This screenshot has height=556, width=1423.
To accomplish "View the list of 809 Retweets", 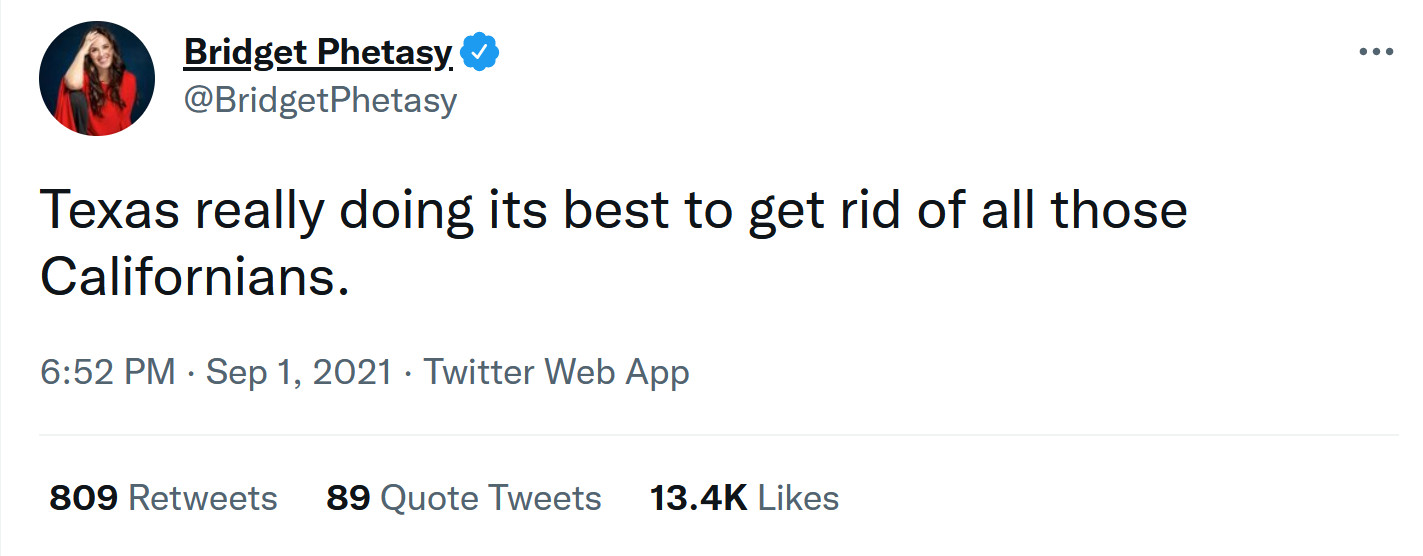I will (x=163, y=497).
